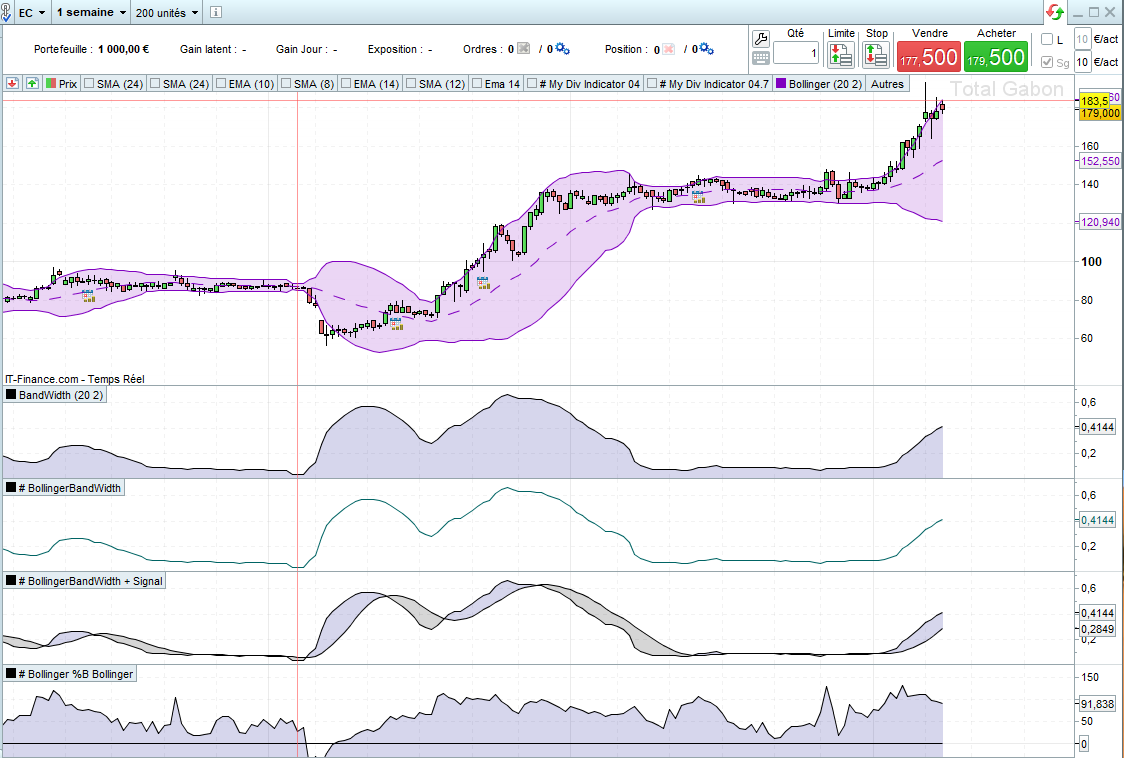Click IT-Finance.com - Temps Réel text

click(x=75, y=379)
